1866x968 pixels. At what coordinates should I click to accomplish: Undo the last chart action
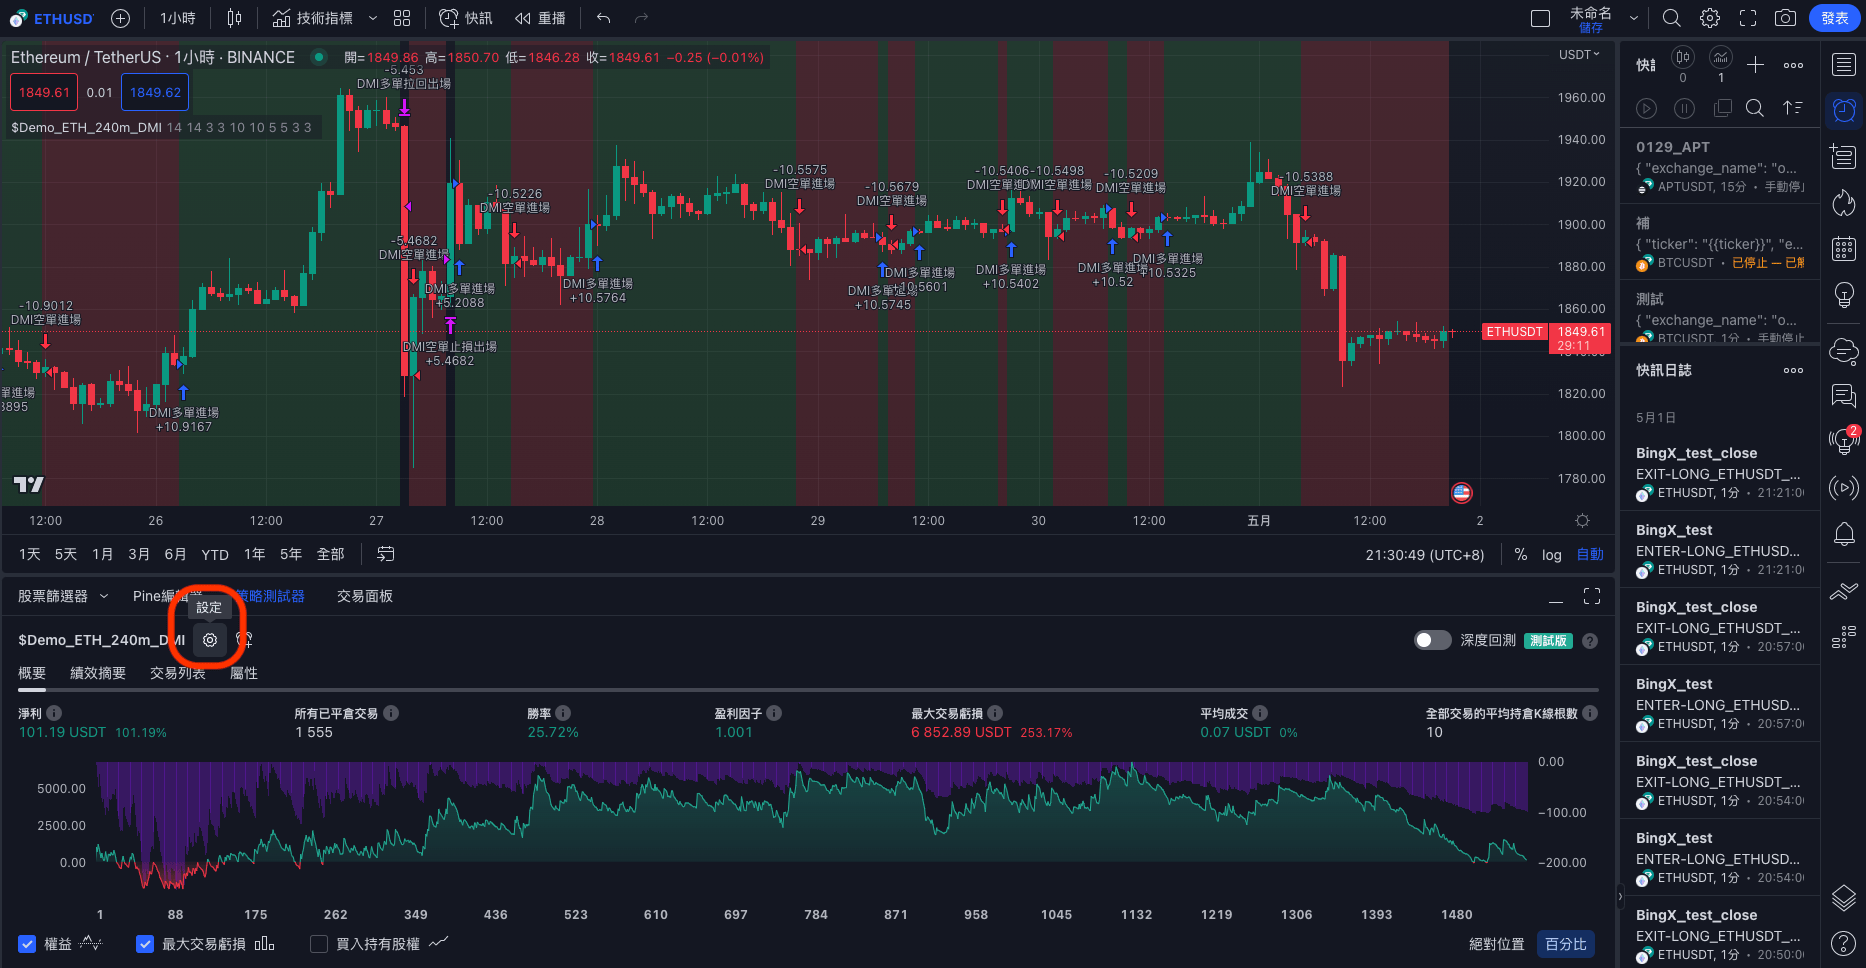[603, 18]
